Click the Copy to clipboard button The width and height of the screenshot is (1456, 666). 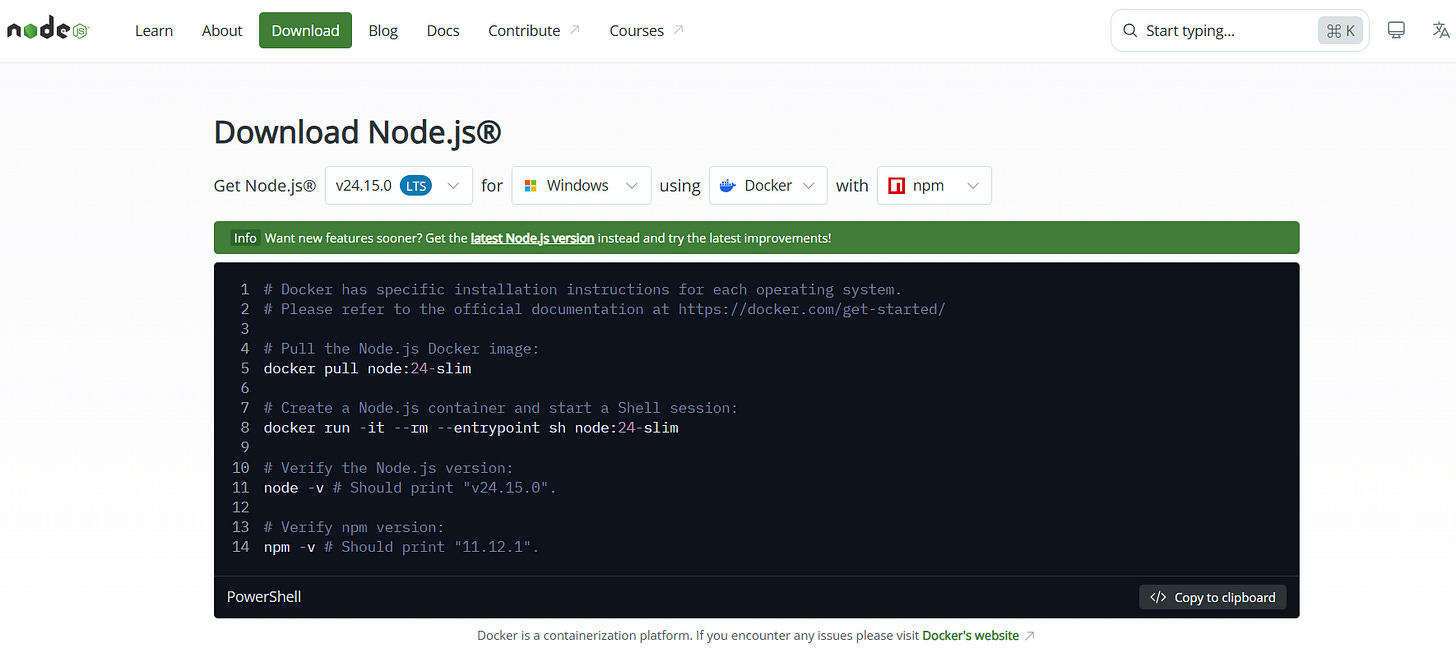1213,597
